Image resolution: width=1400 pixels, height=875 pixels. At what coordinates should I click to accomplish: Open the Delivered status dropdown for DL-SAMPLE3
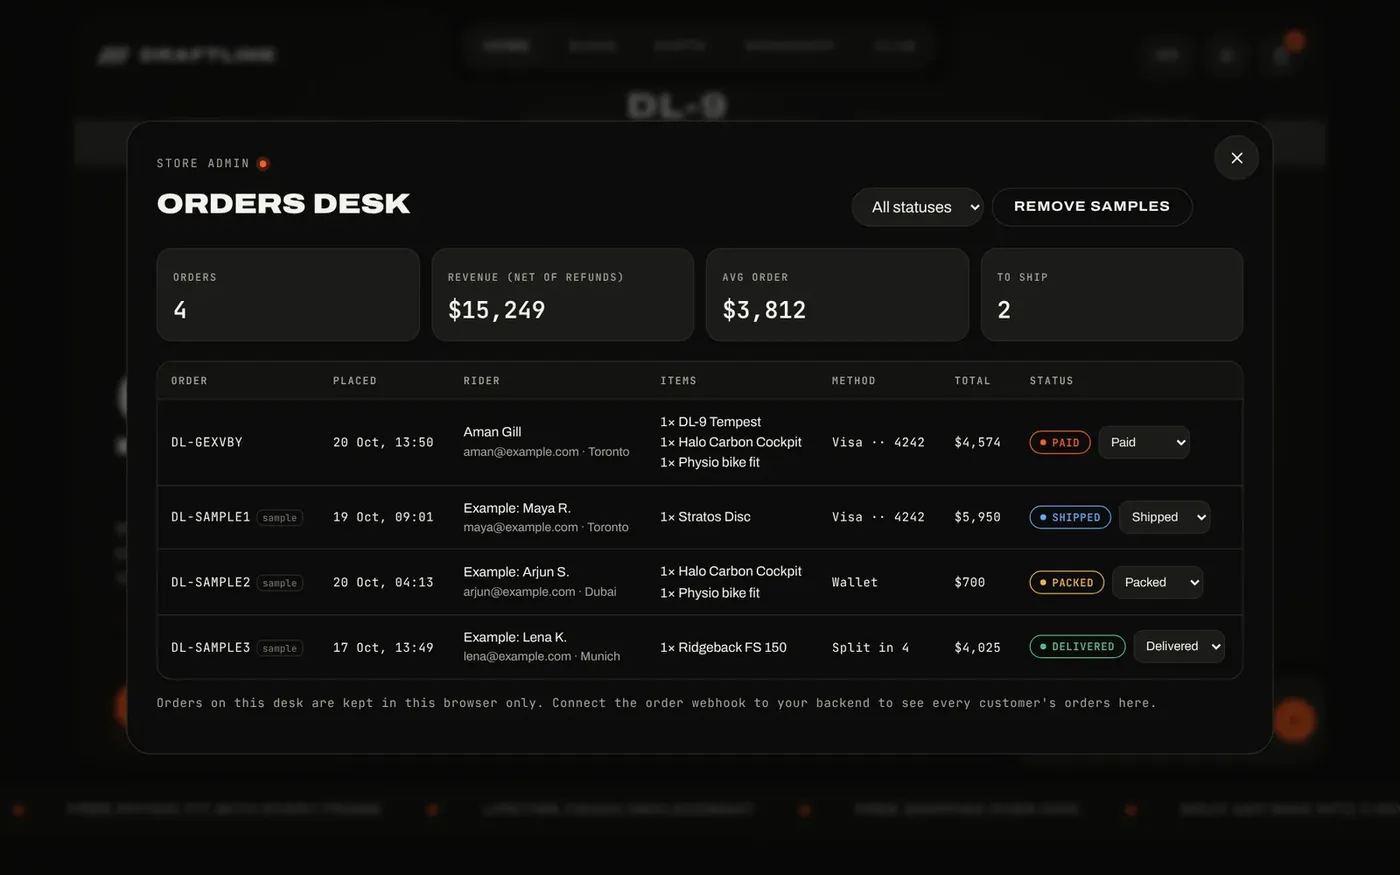(x=1179, y=646)
